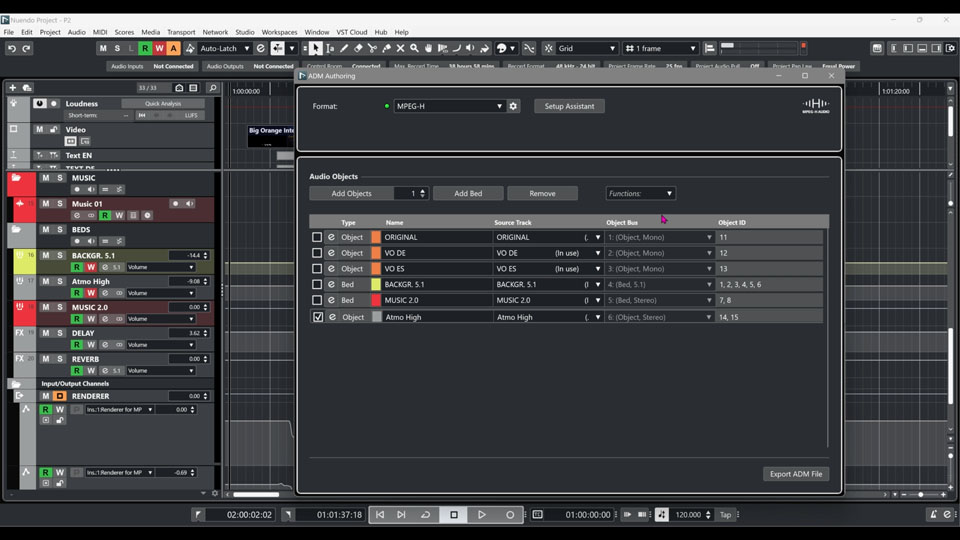The image size is (960, 540).
Task: Open the track list search magnifier
Action: [x=212, y=88]
